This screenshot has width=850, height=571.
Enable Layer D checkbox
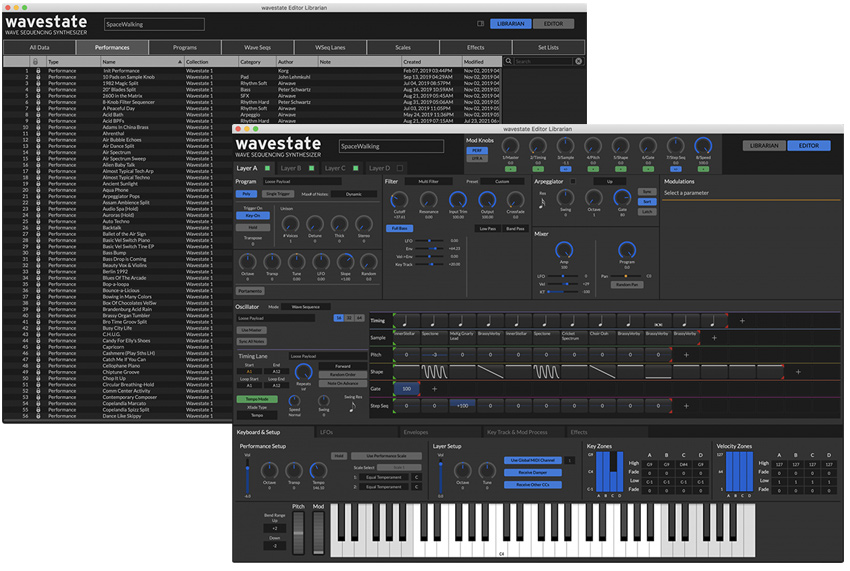coord(400,168)
